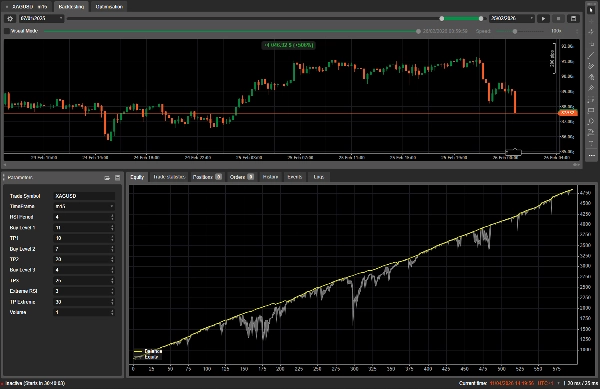The width and height of the screenshot is (600, 389).
Task: Click the save icon in Parameters header
Action: (x=117, y=177)
